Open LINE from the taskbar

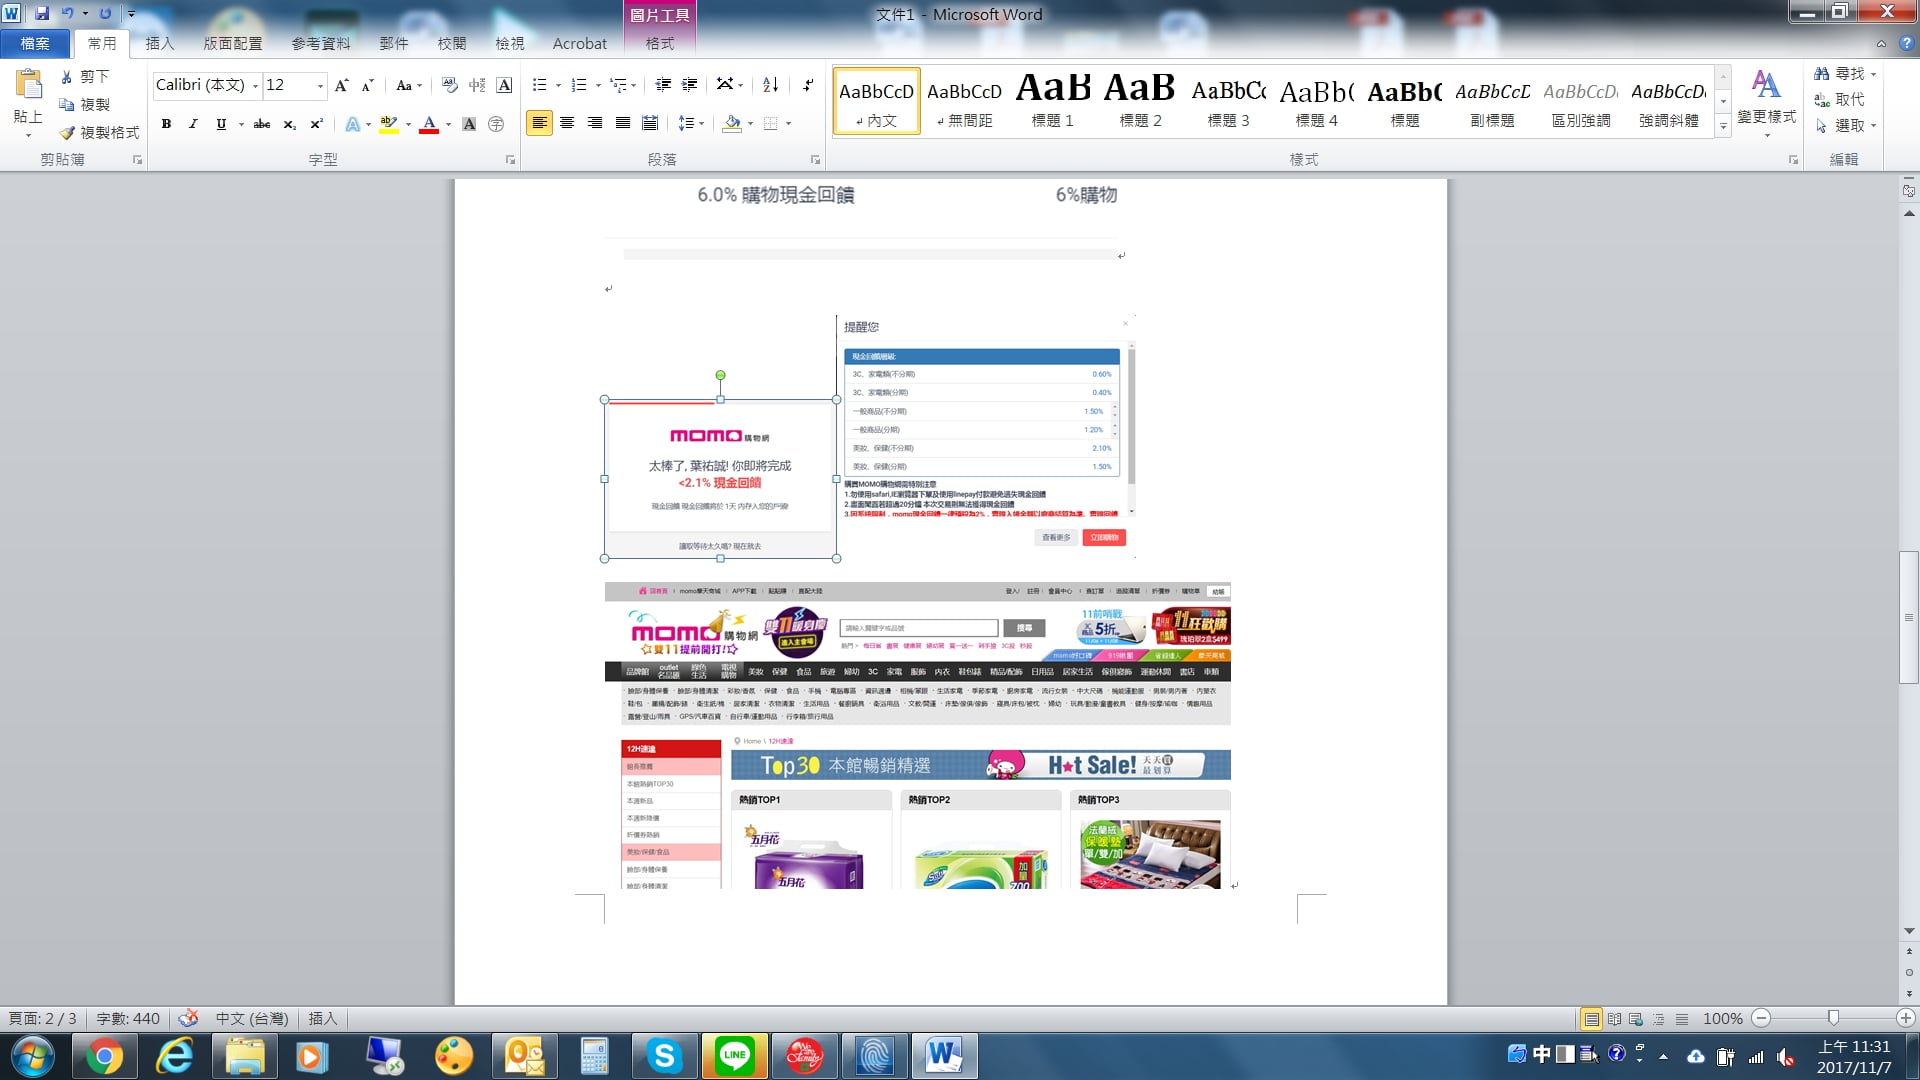coord(735,1055)
